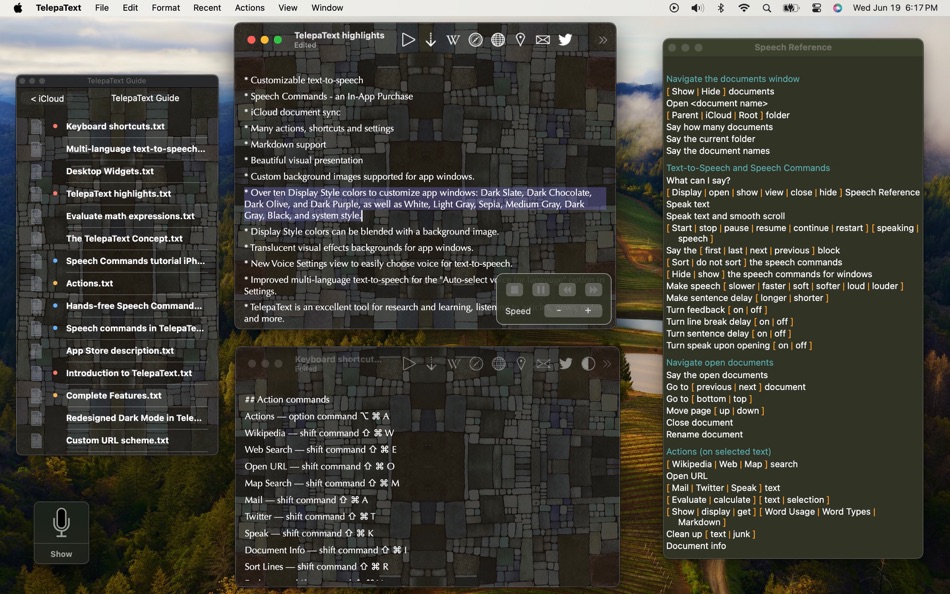Image resolution: width=950 pixels, height=594 pixels.
Task: Open Introduction to TelepaText.txt
Action: [129, 373]
